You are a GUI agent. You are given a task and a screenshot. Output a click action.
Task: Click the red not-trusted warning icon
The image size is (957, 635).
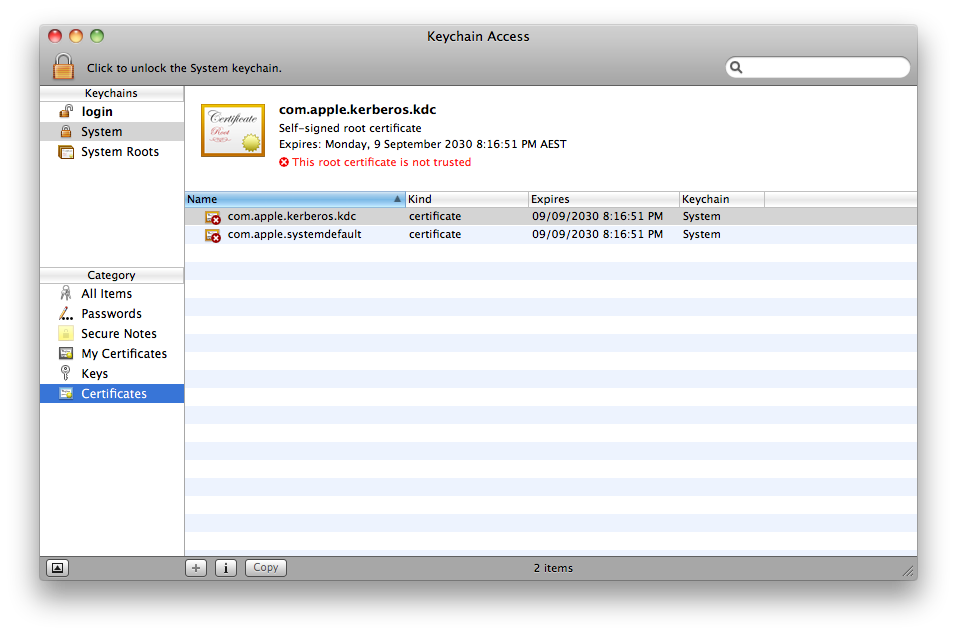click(284, 162)
